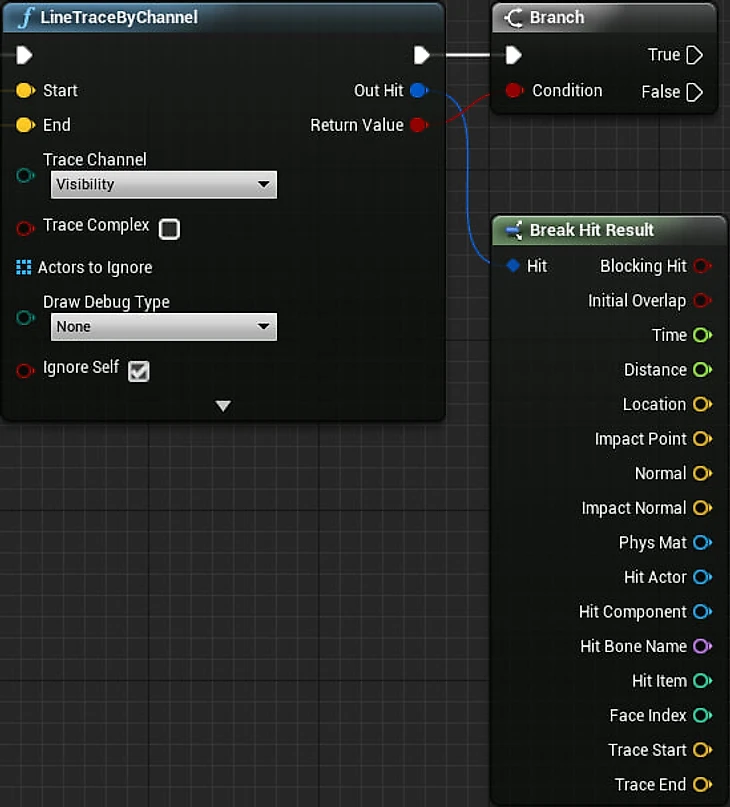
Task: Click the Draw Debug Type input pin
Action: click(25, 318)
